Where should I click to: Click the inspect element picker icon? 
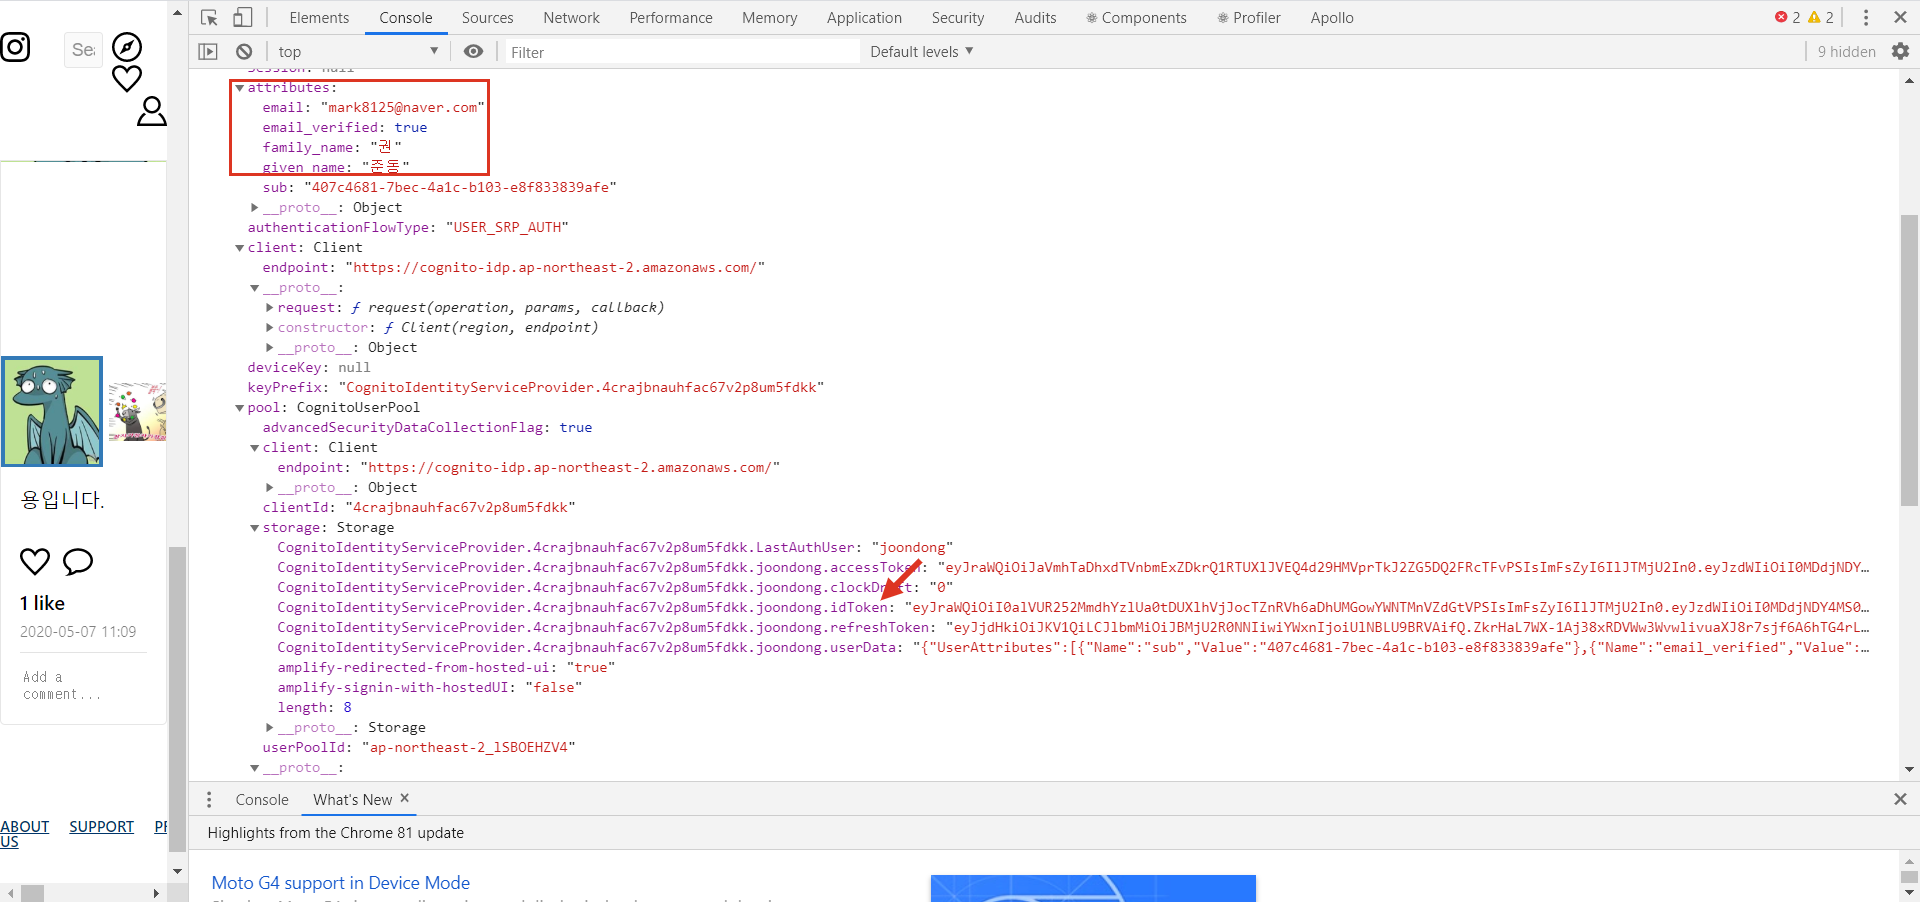click(209, 17)
